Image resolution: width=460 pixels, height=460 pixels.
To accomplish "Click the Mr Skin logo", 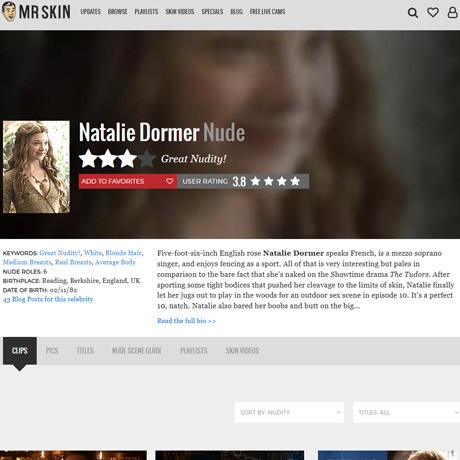I will pos(36,12).
